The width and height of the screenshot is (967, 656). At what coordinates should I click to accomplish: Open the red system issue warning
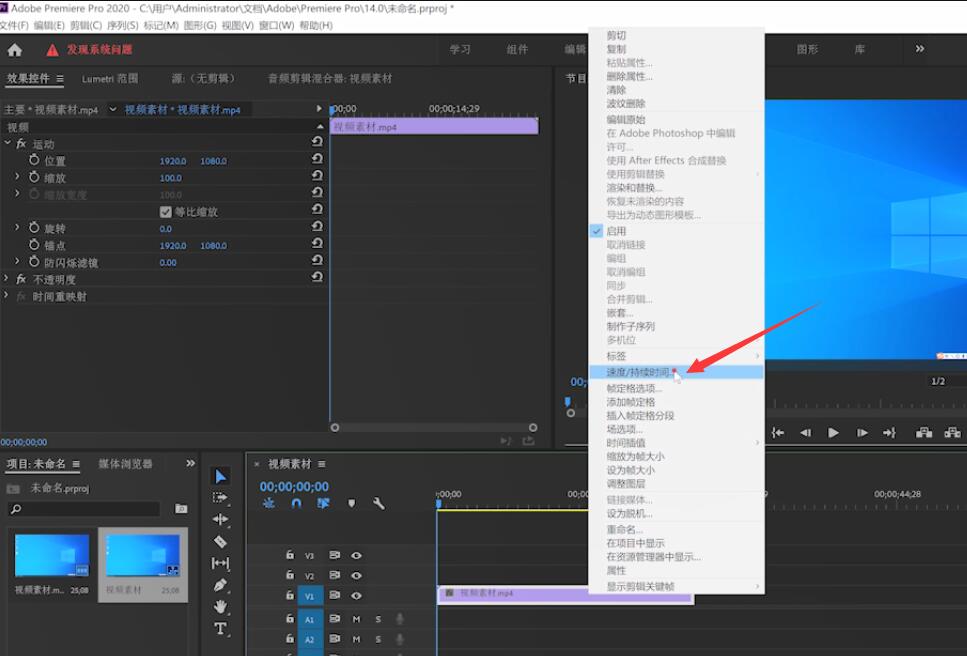(x=89, y=50)
